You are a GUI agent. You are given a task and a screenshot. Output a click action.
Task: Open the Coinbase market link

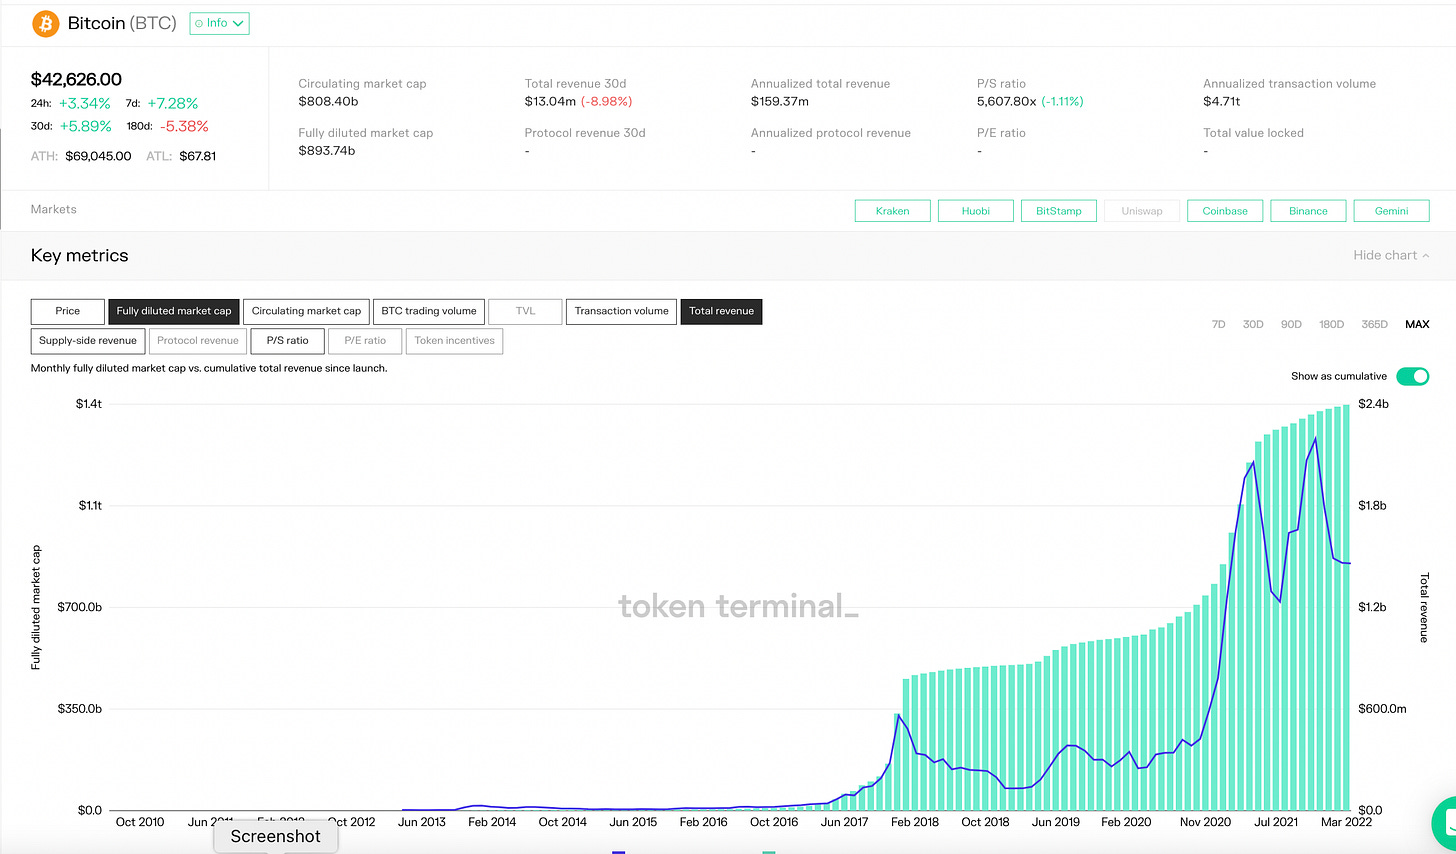[1224, 211]
